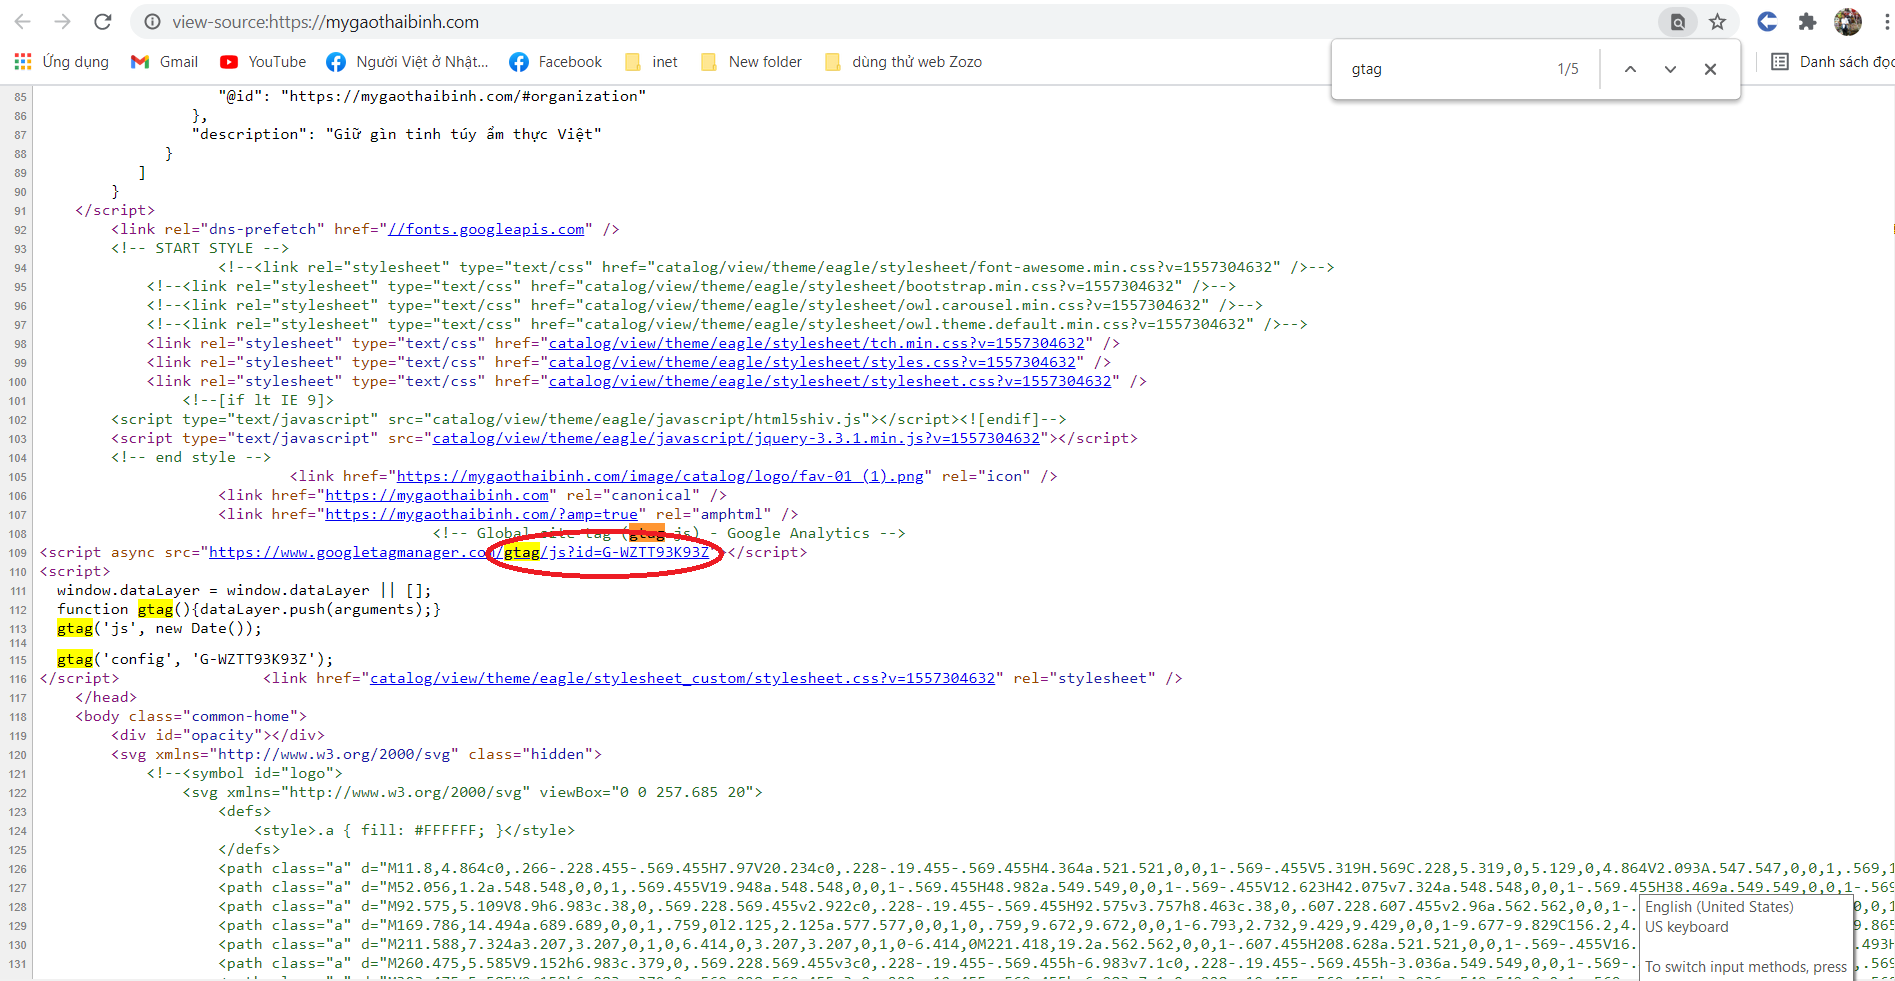Click the <!-- end style --> comment line
This screenshot has height=981, width=1895.
(x=191, y=457)
